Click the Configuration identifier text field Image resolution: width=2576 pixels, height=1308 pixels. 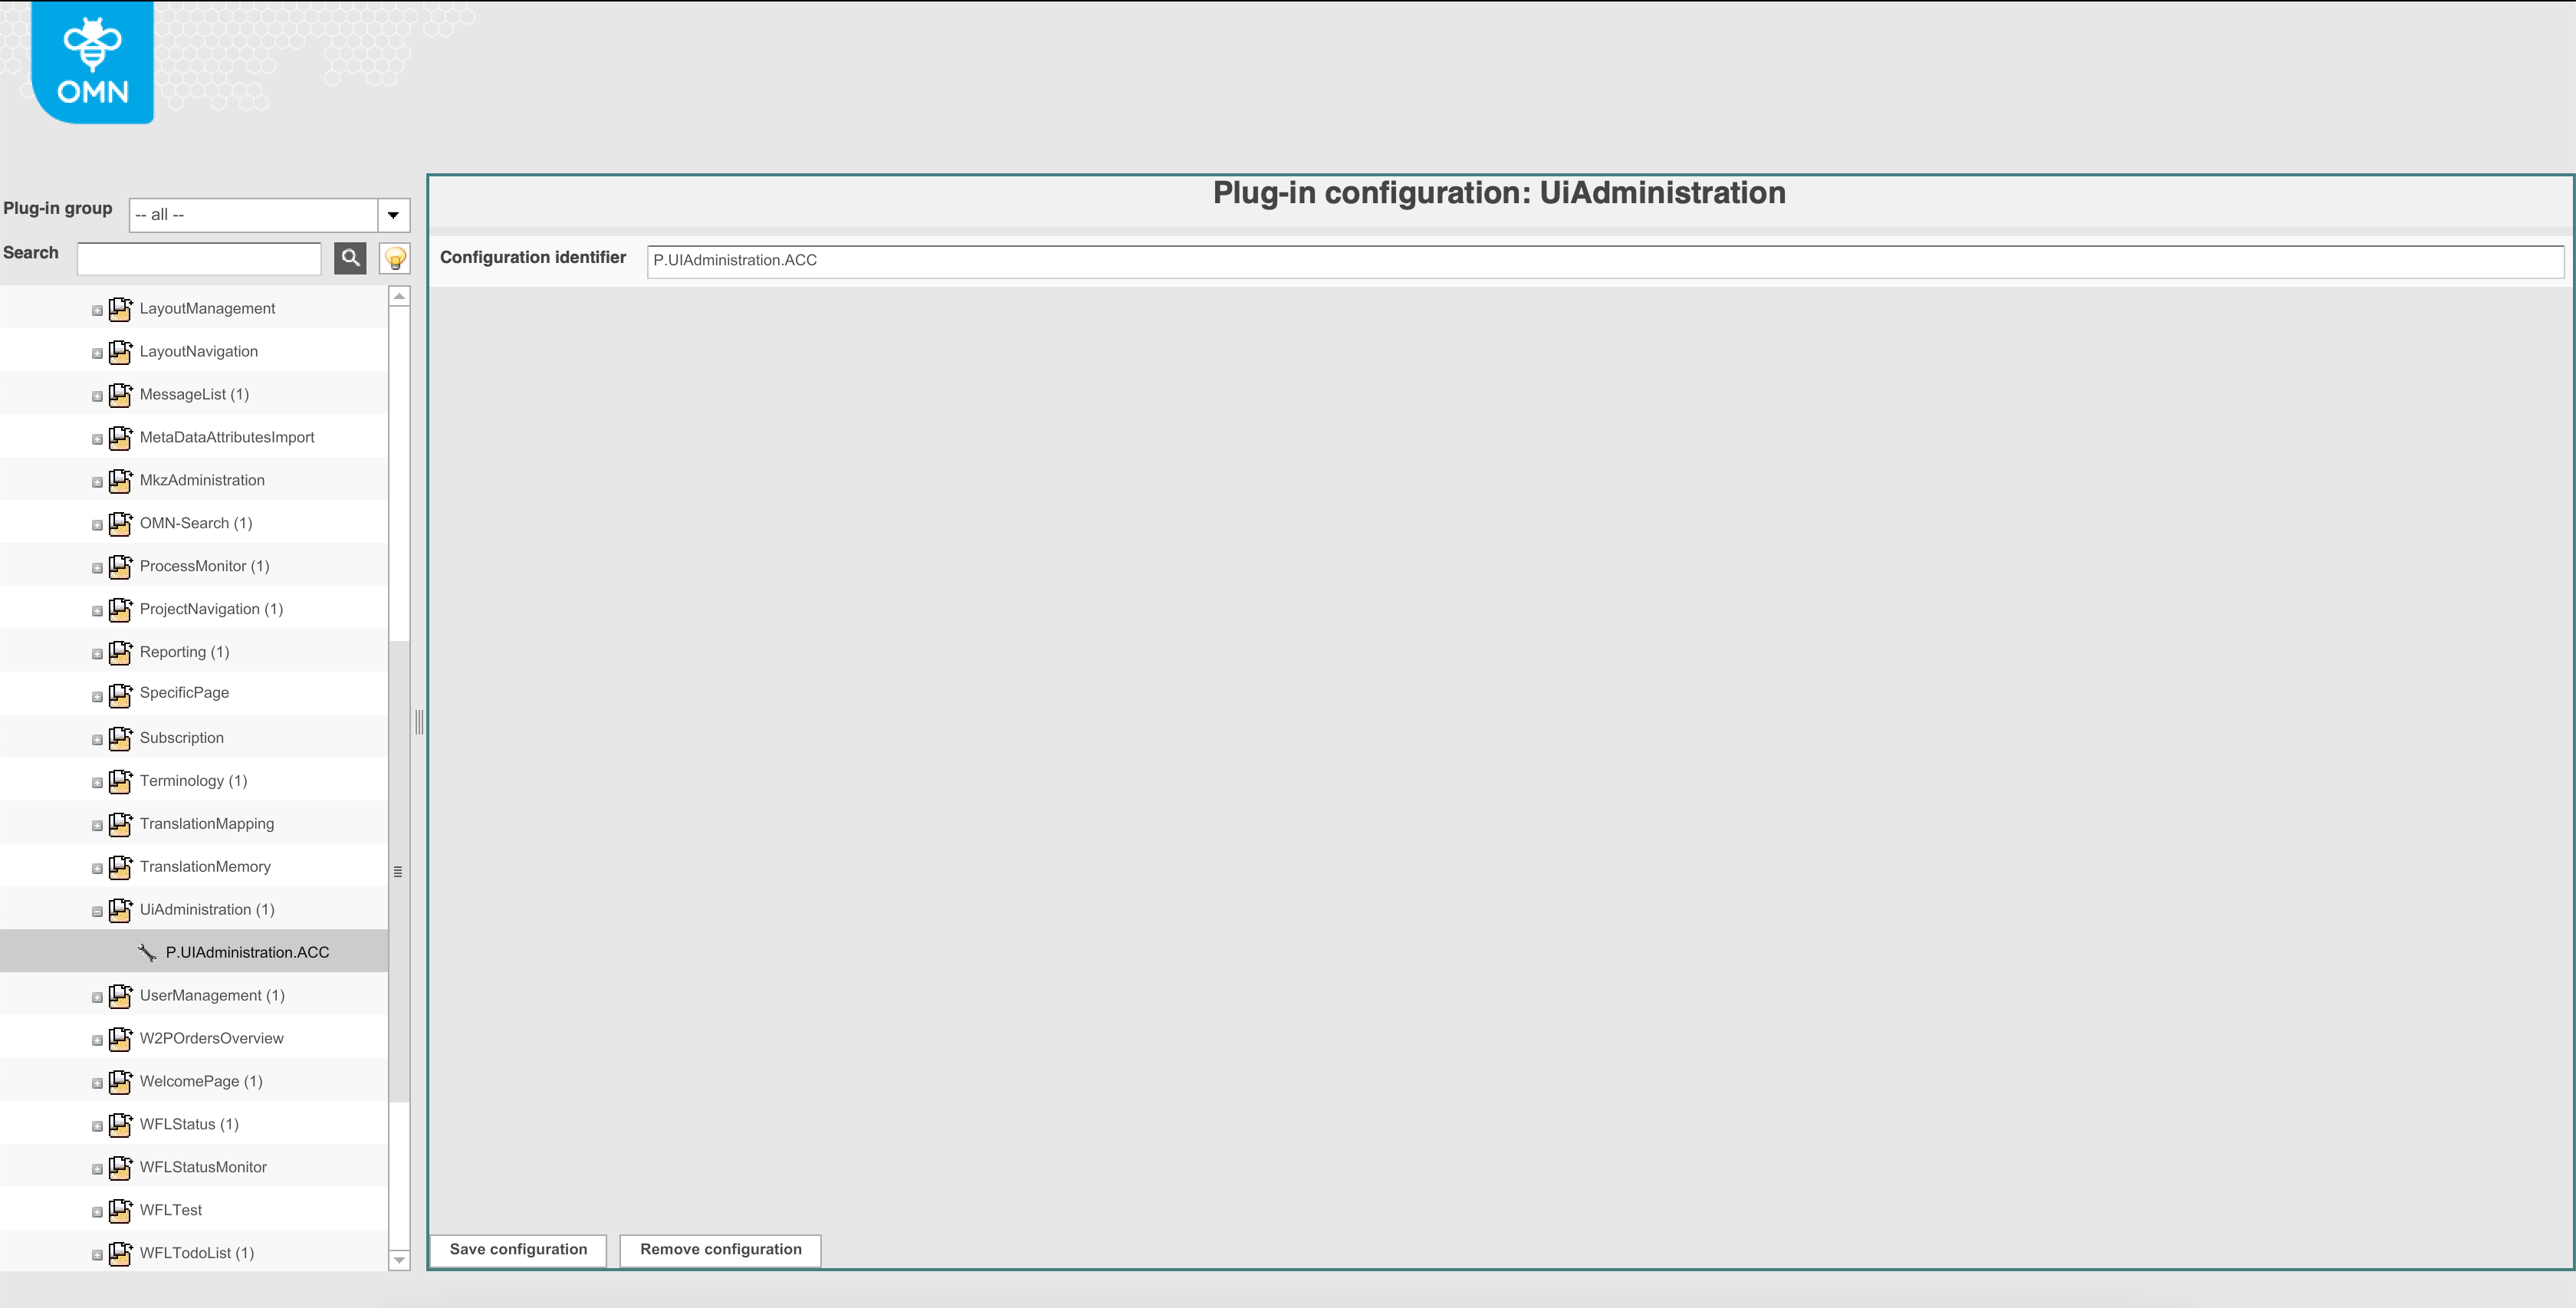[x=1604, y=260]
